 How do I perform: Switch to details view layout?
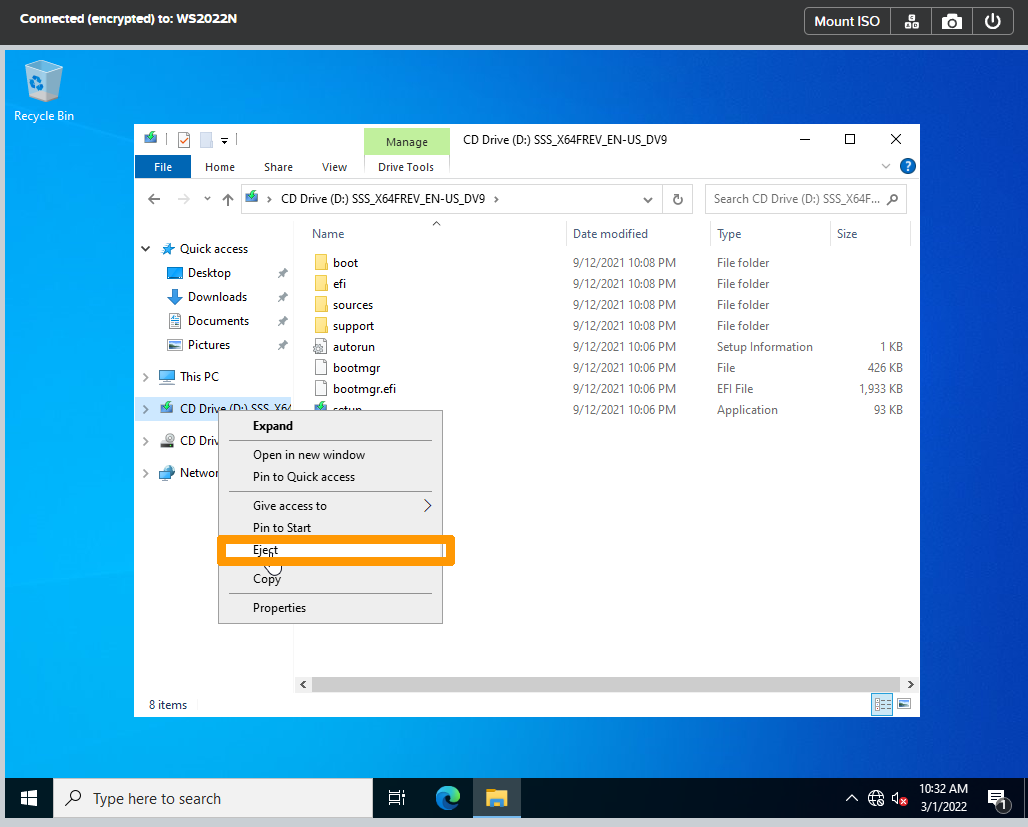[883, 705]
